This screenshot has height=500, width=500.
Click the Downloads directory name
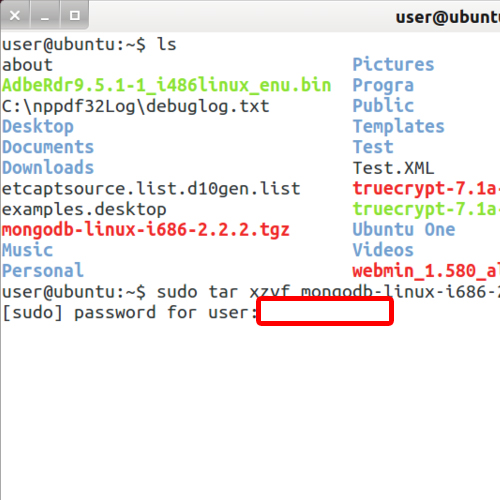pyautogui.click(x=48, y=168)
